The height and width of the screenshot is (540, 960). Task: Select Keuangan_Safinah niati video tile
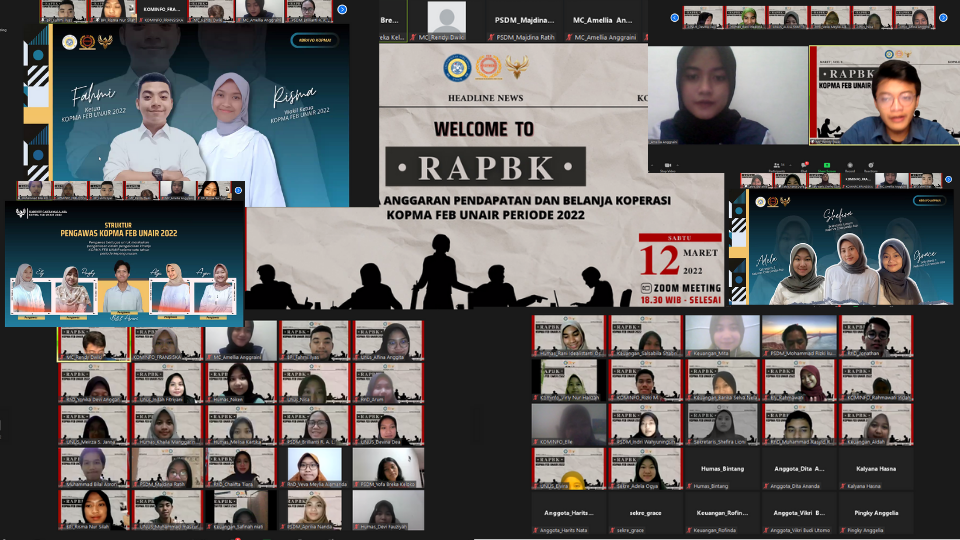(x=241, y=510)
